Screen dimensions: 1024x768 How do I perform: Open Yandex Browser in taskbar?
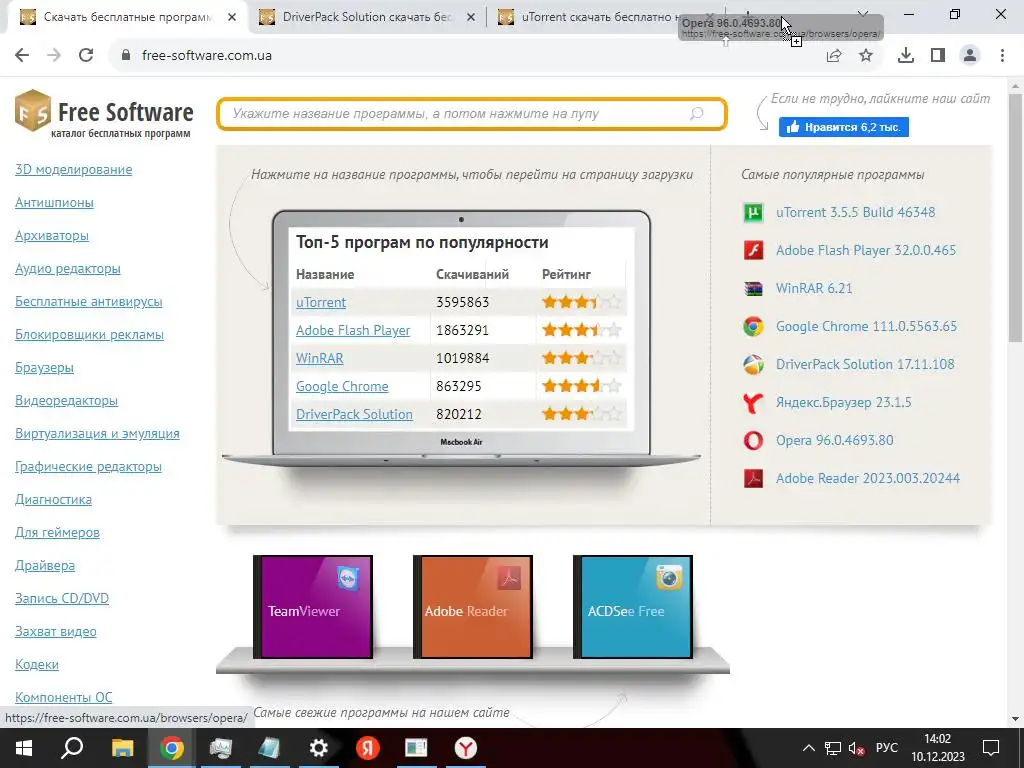pos(466,748)
